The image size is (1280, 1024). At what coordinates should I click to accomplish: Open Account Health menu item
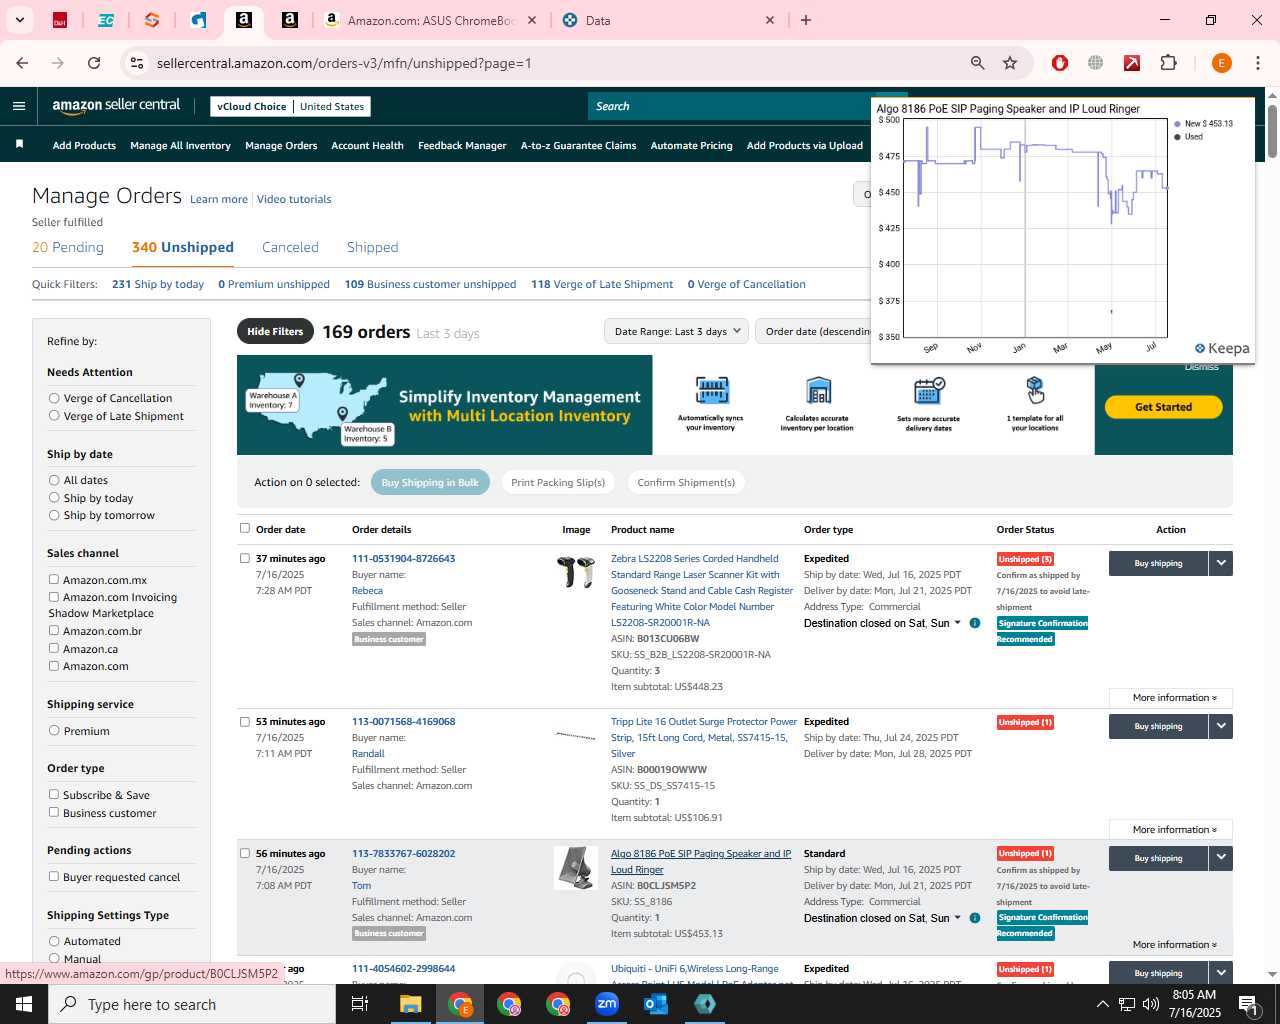[x=367, y=145]
